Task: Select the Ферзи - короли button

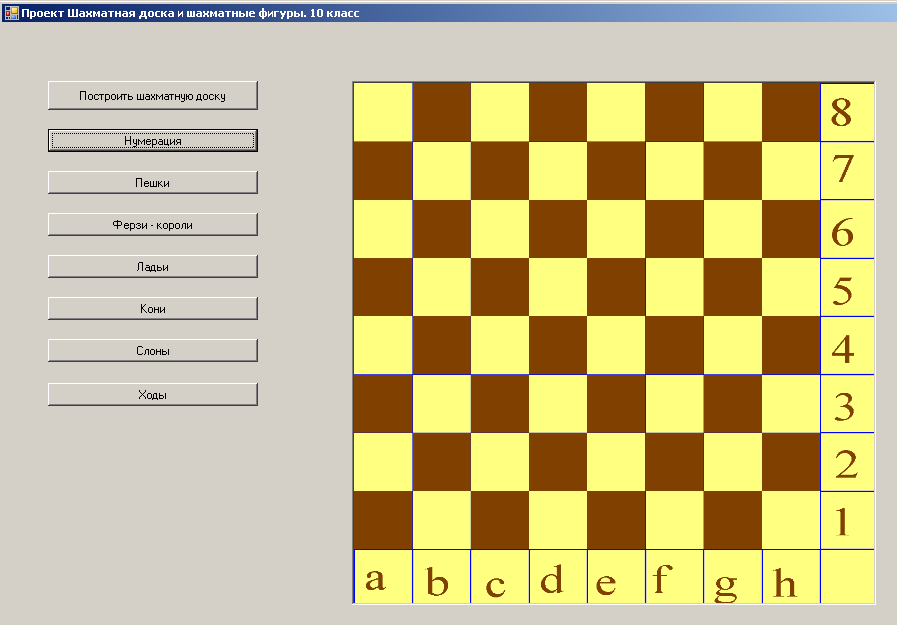Action: [x=153, y=225]
